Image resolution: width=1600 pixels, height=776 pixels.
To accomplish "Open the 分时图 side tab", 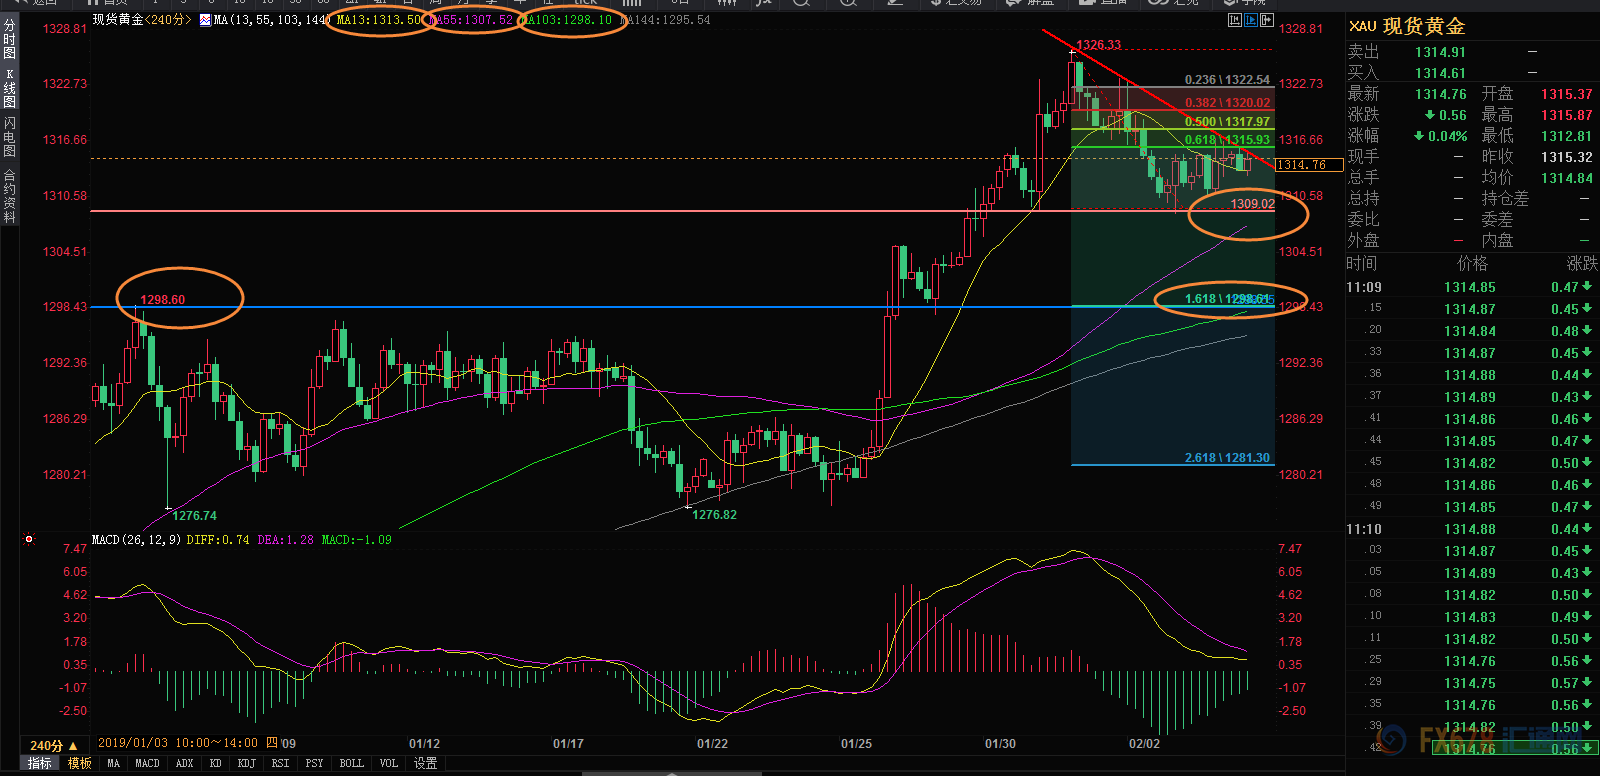I will [x=9, y=40].
